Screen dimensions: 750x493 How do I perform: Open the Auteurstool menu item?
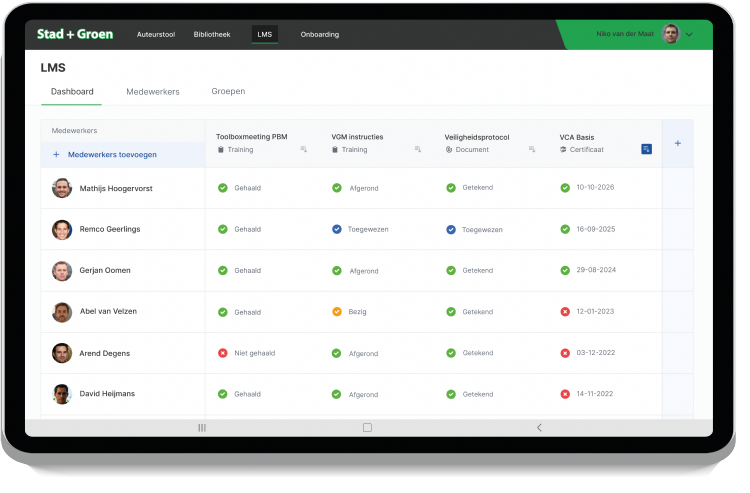[155, 34]
